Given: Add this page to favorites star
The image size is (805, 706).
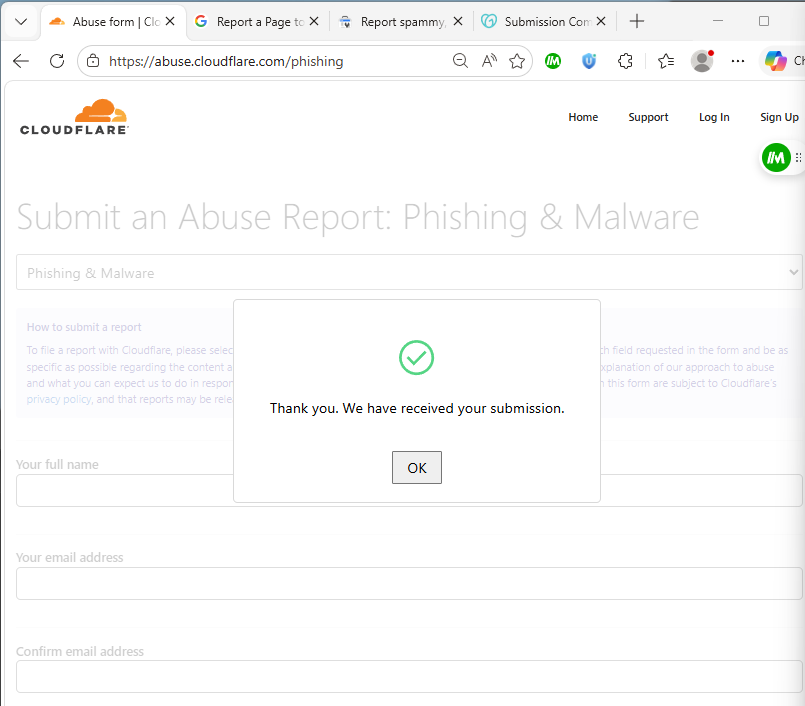Looking at the screenshot, I should point(517,61).
